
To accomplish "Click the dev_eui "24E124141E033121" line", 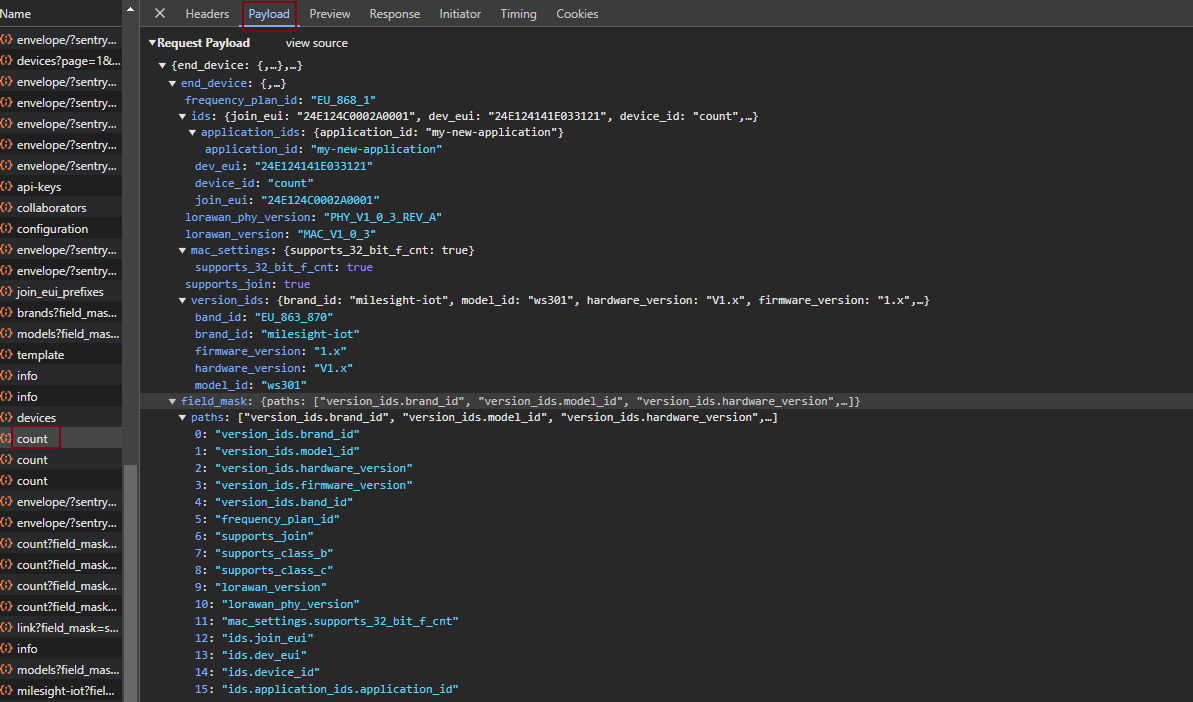I will click(x=284, y=166).
